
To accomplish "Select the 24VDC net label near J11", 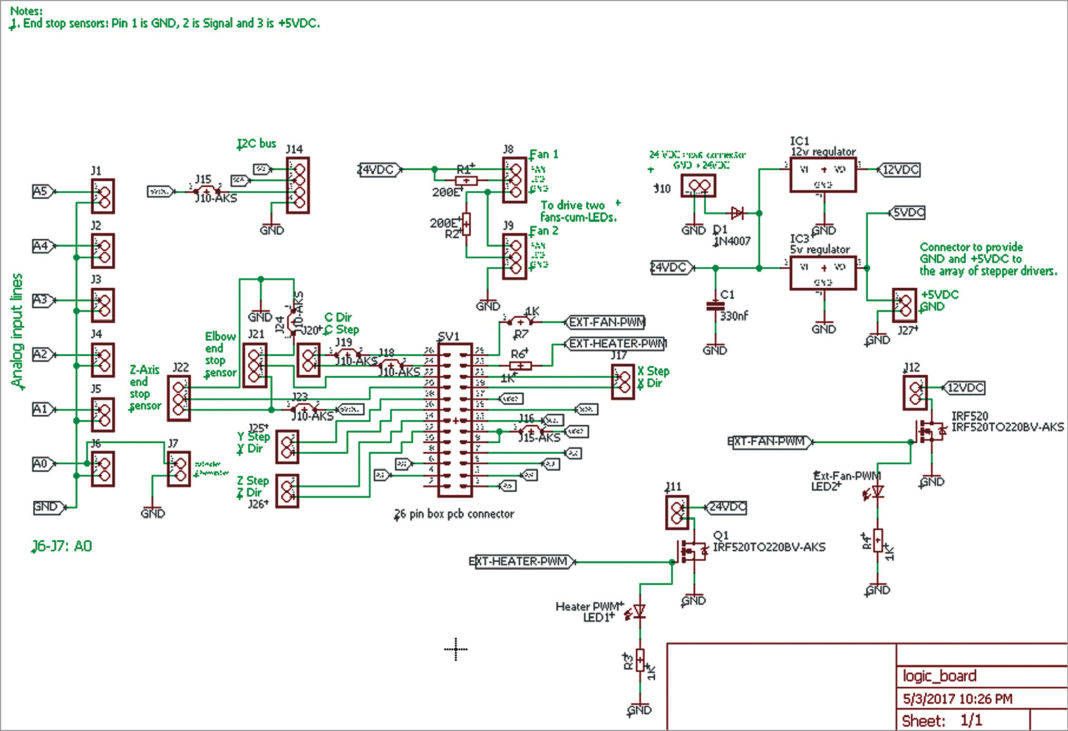I will click(727, 508).
